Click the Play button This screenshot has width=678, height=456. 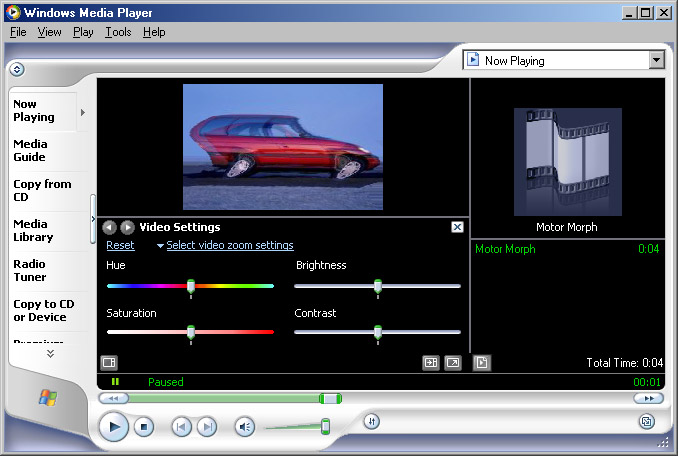[x=113, y=427]
